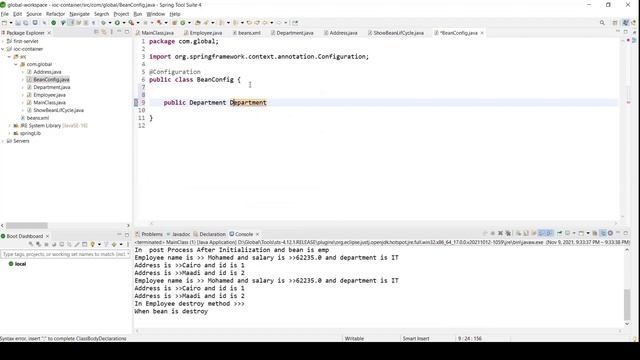
Task: Toggle Word Wrap in Console toolbar
Action: [x=533, y=233]
